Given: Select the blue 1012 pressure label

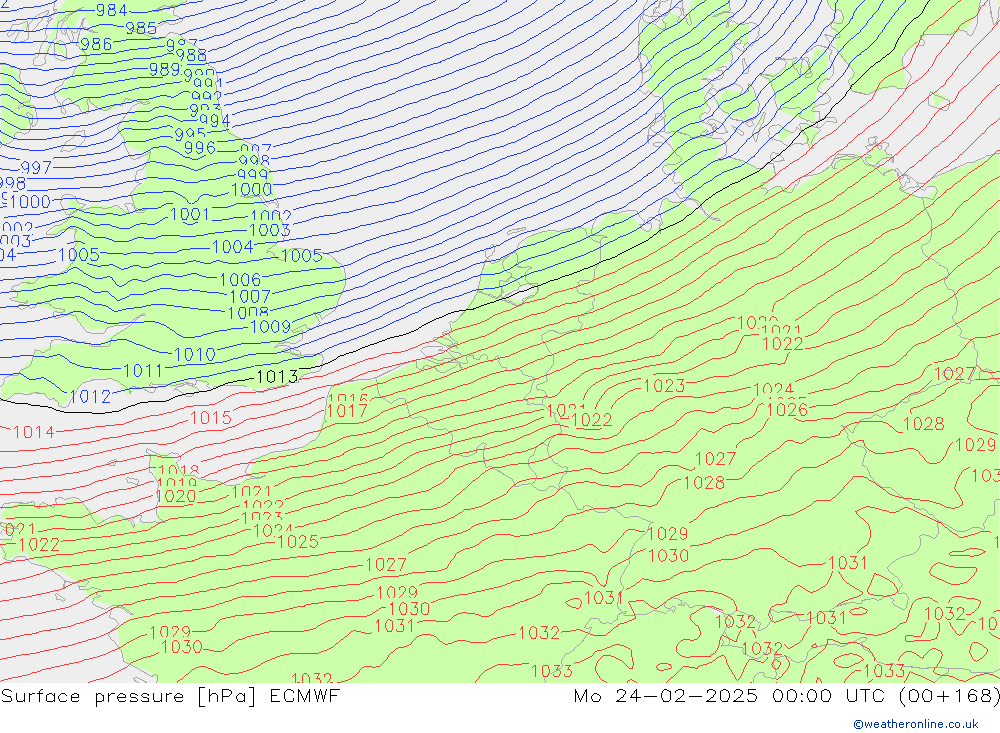Looking at the screenshot, I should click(x=90, y=397).
